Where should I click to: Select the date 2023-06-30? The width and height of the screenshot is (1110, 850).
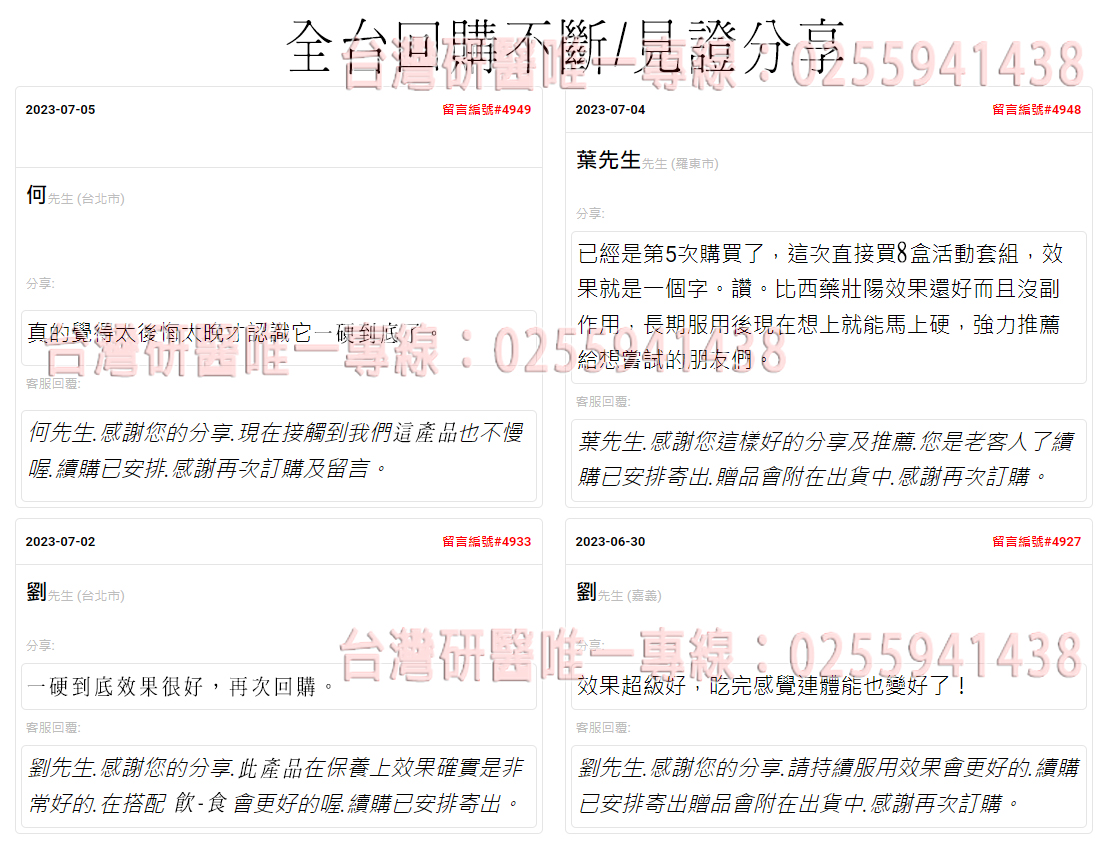pyautogui.click(x=610, y=542)
